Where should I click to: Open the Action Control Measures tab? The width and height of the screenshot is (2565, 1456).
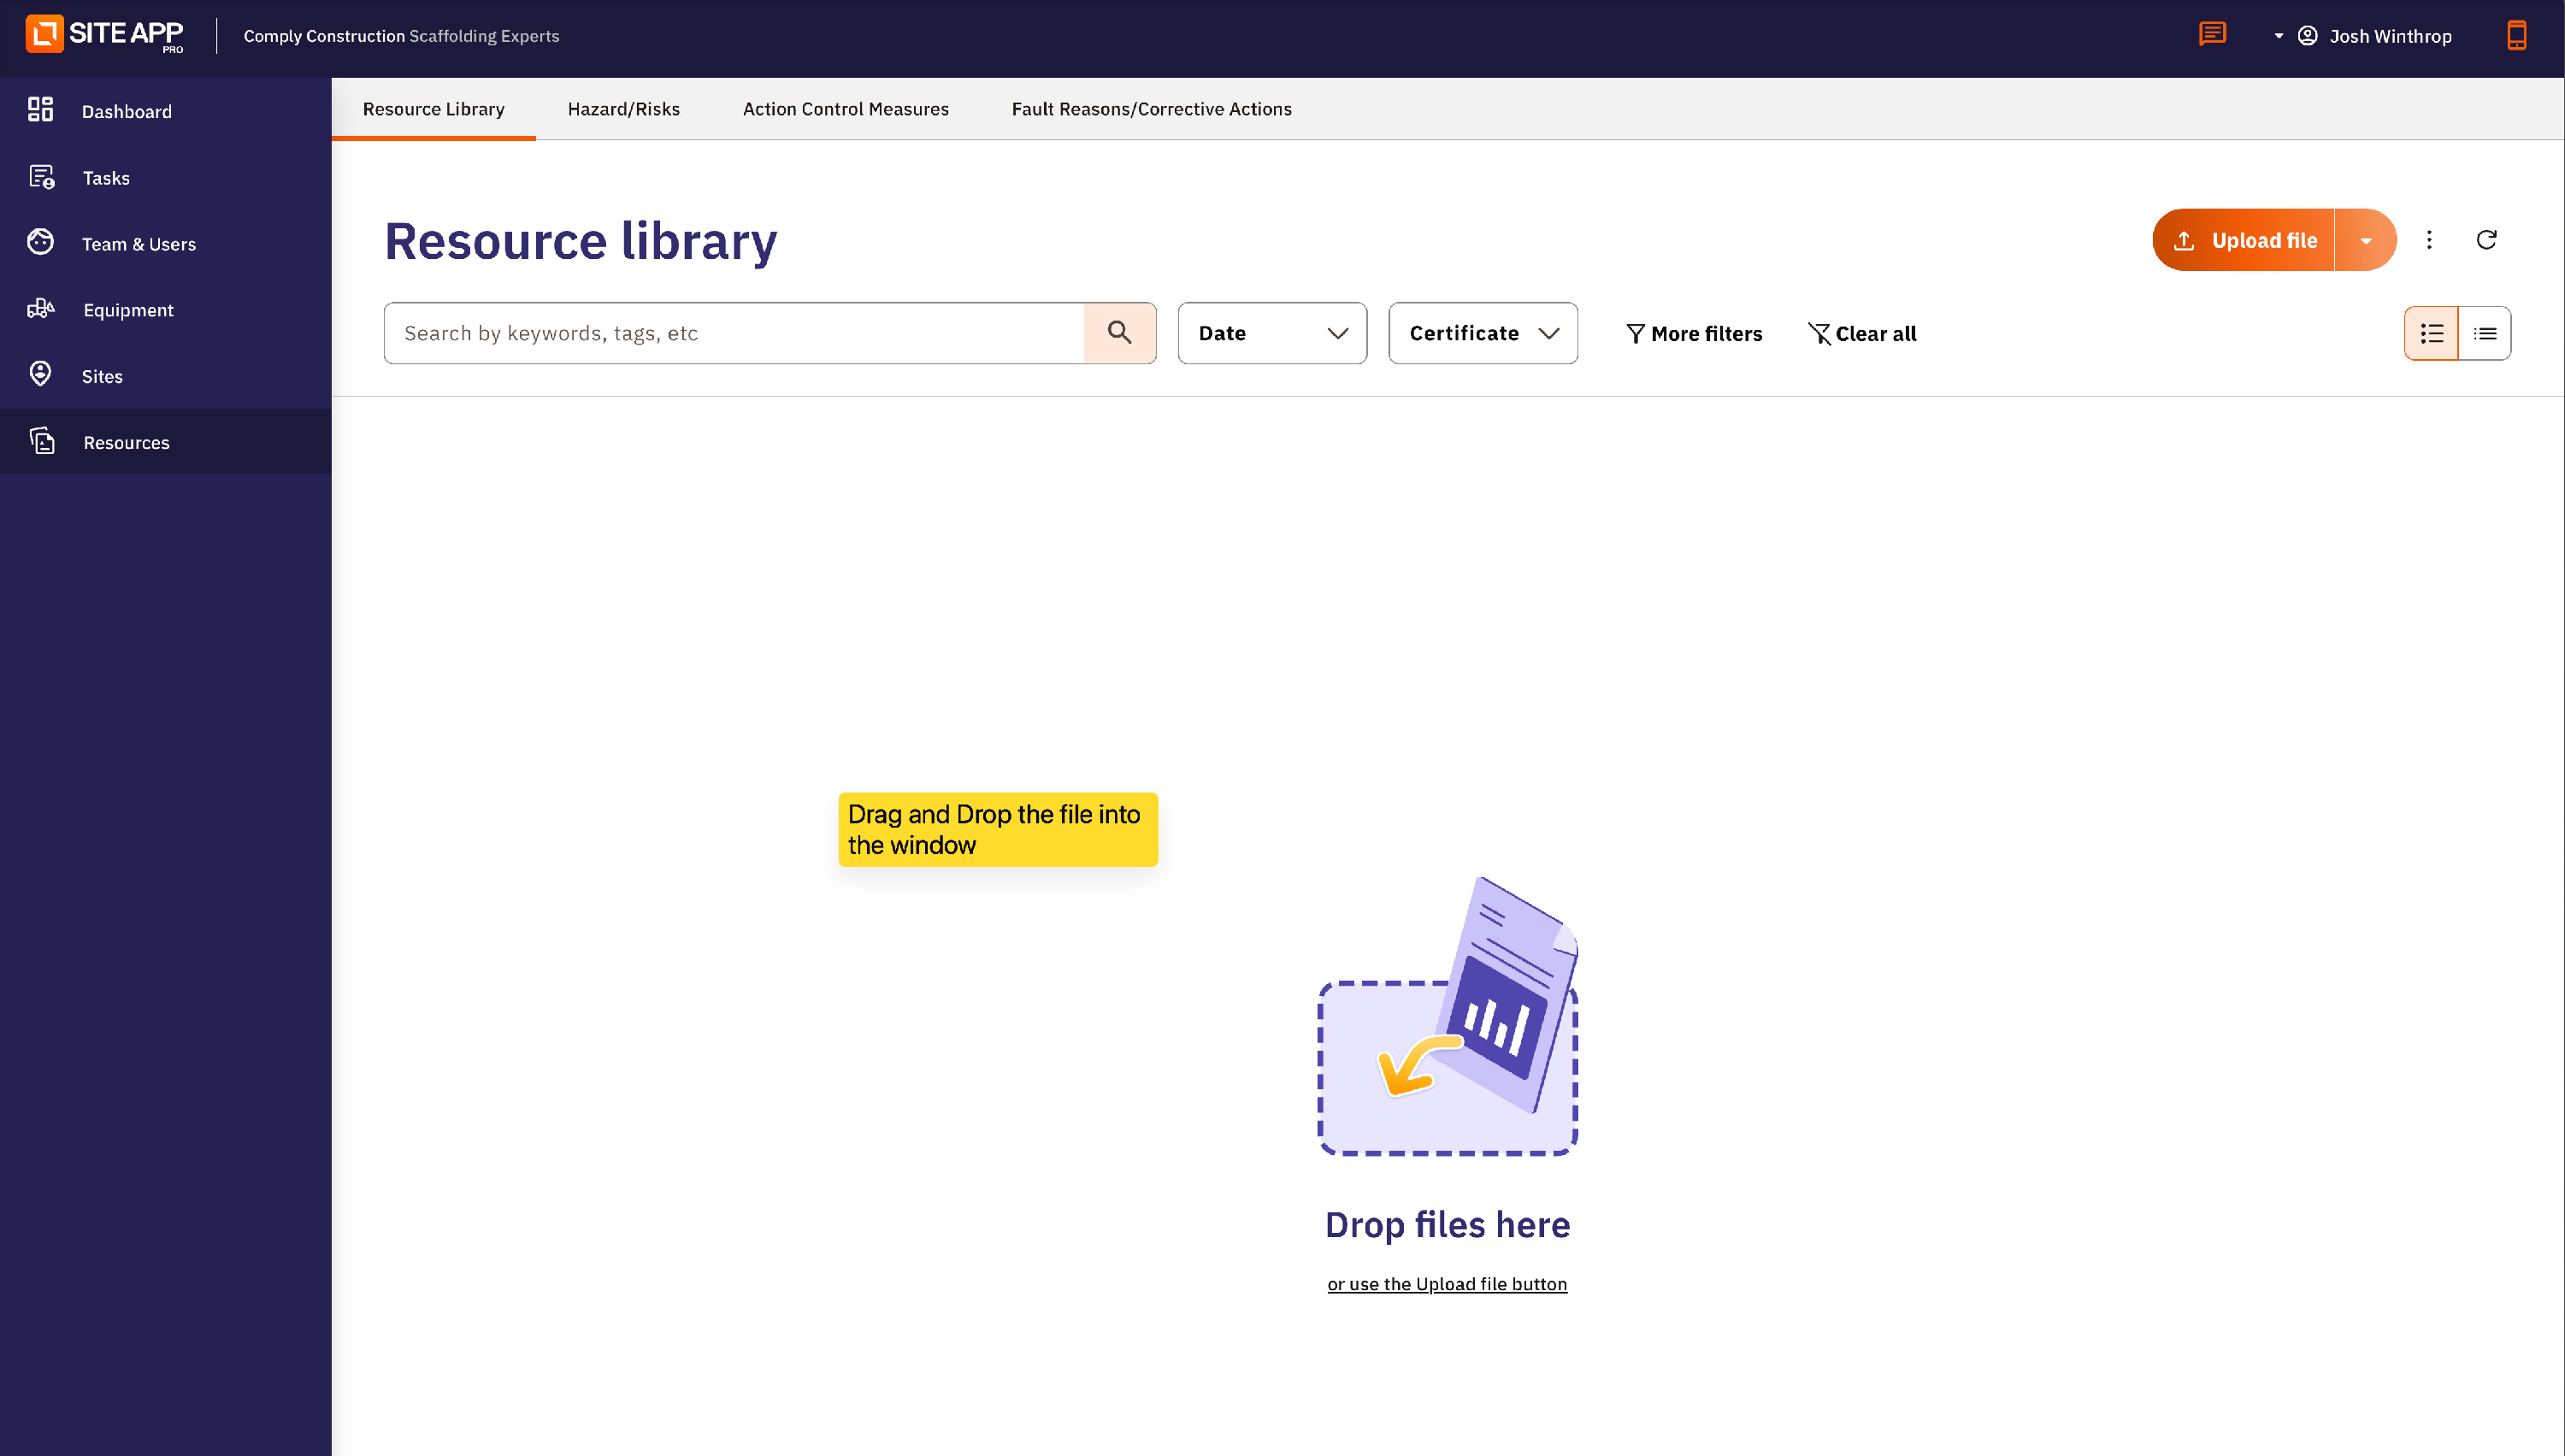[845, 109]
